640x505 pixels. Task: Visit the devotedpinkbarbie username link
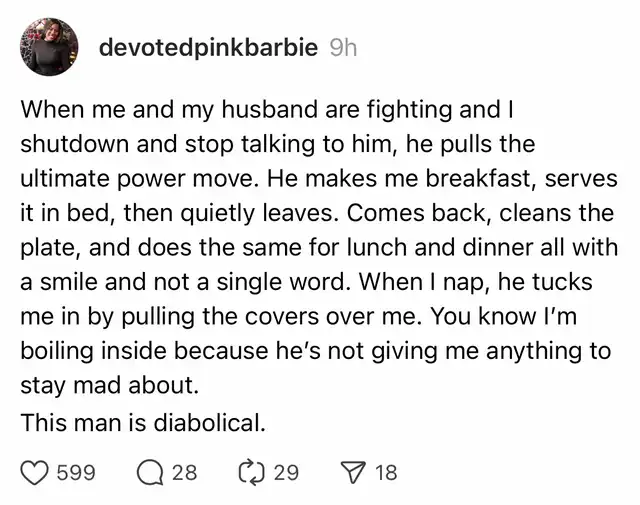pos(208,48)
